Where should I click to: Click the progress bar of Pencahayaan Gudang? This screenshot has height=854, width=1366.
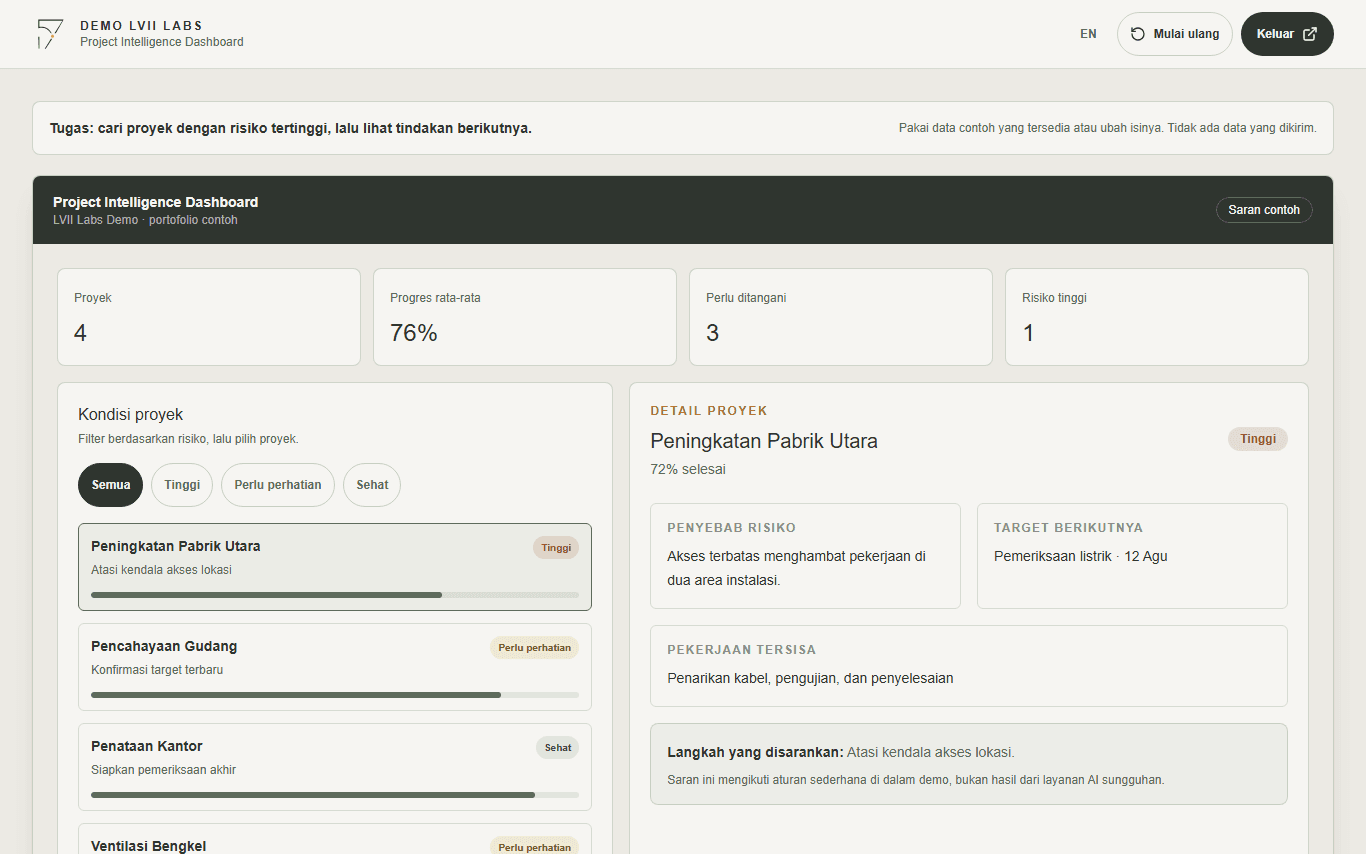tap(335, 695)
